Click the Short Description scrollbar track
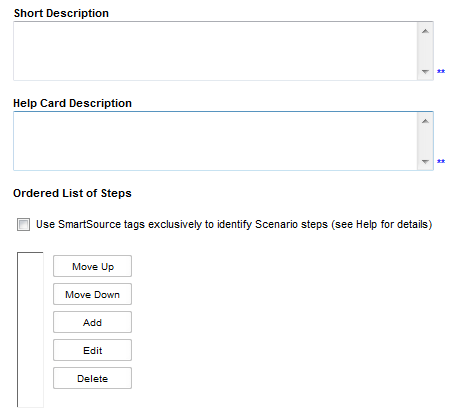 coord(425,51)
